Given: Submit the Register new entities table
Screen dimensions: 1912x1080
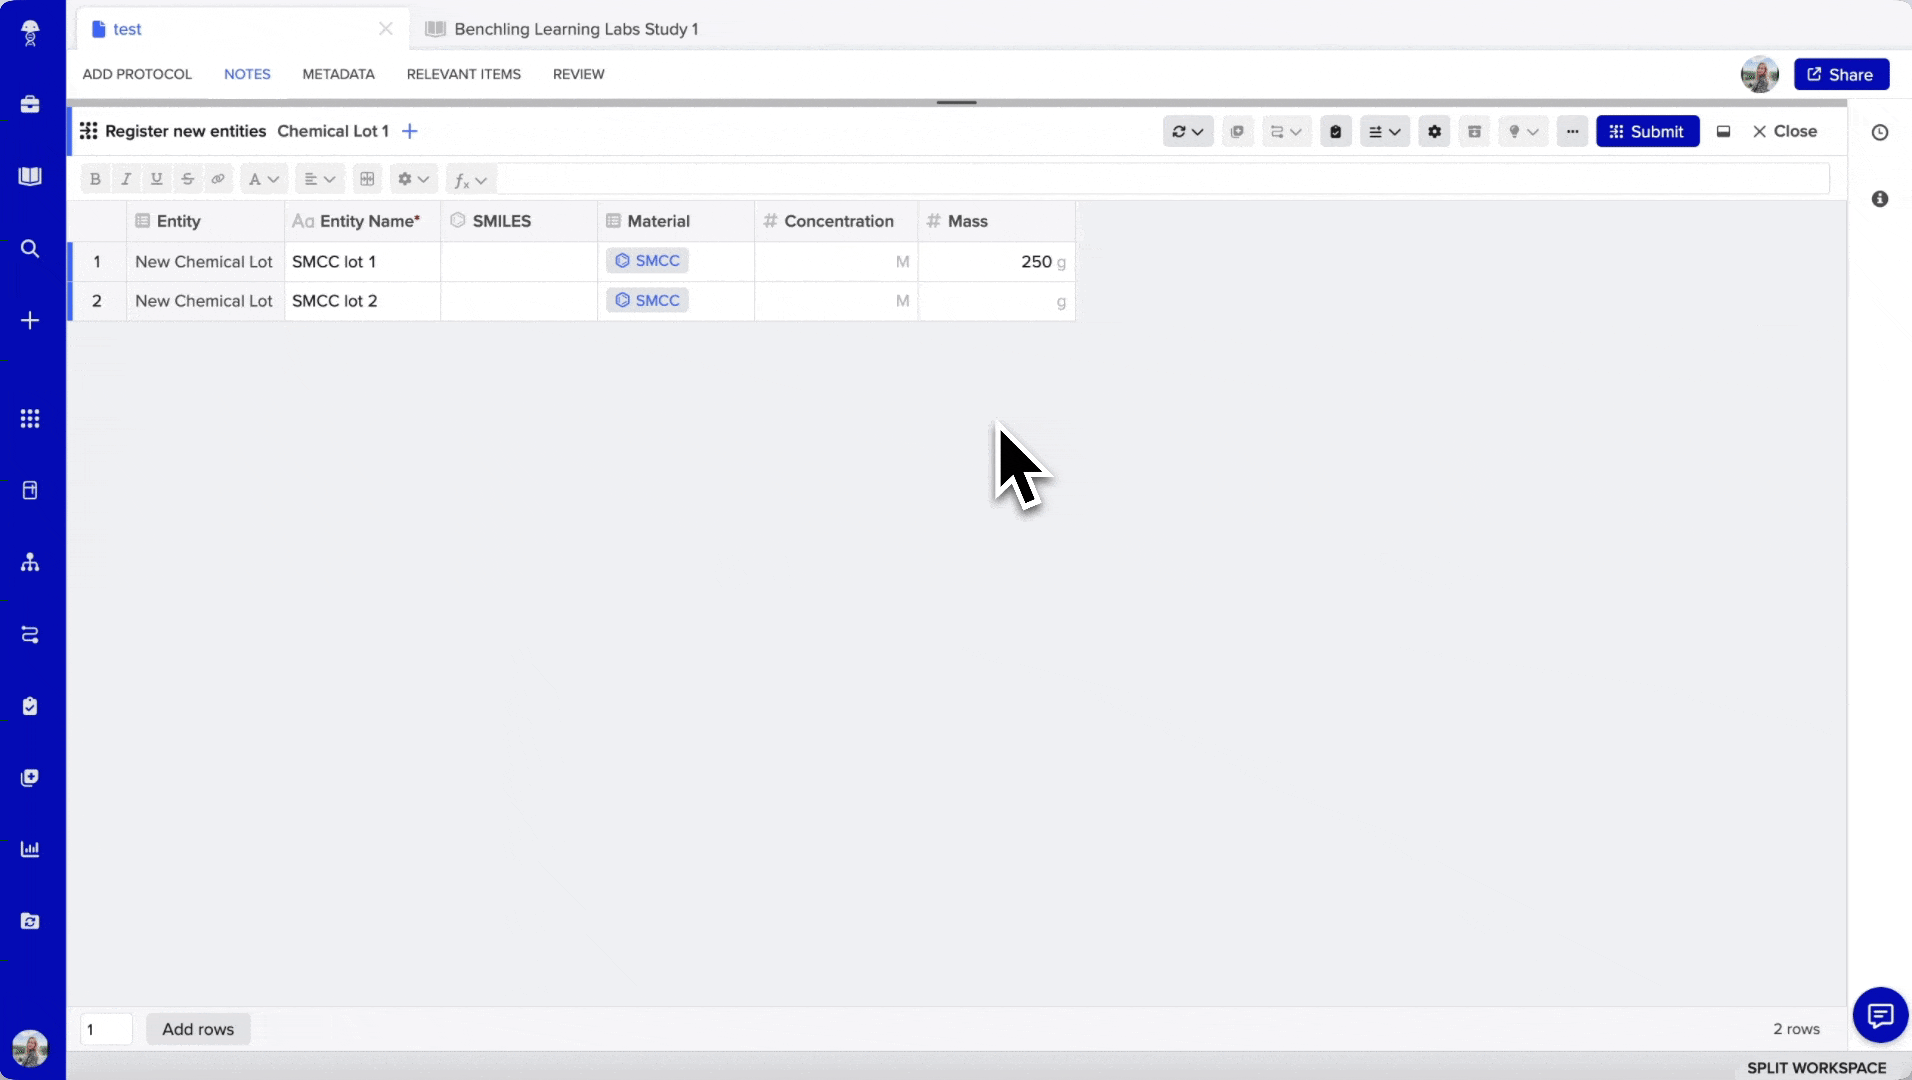Looking at the screenshot, I should 1648,131.
